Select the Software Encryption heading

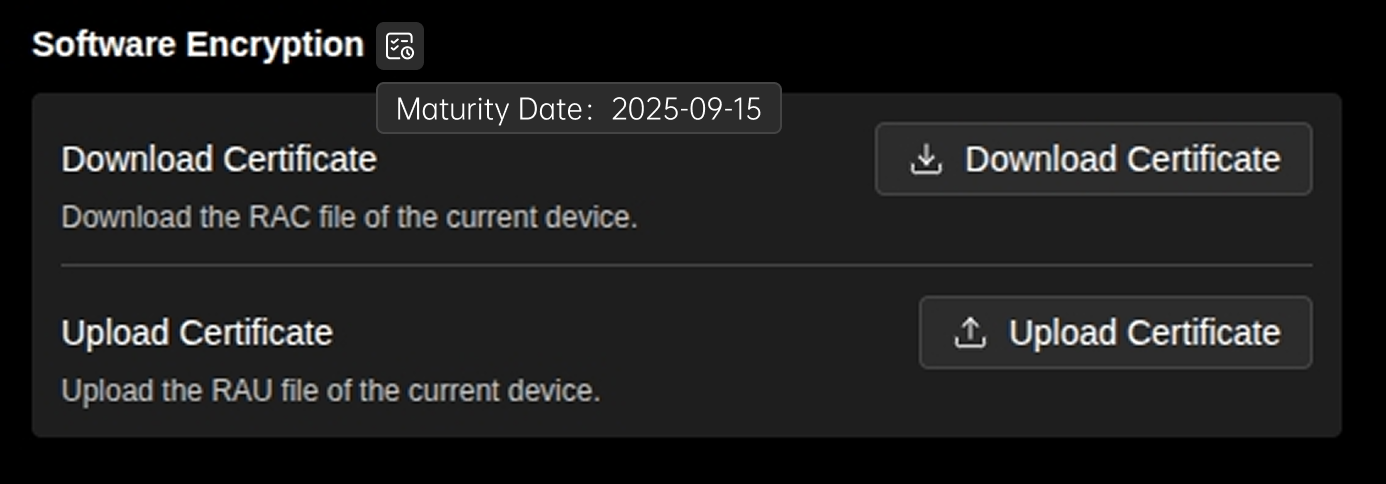pos(198,45)
